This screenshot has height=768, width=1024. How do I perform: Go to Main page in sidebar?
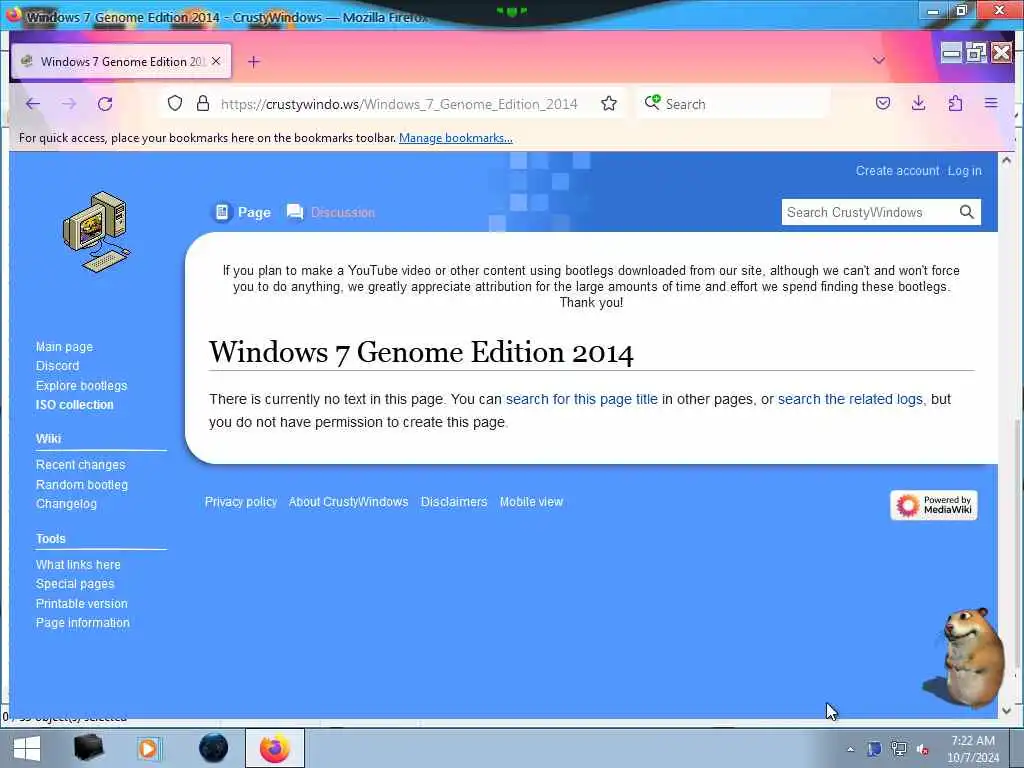click(64, 347)
